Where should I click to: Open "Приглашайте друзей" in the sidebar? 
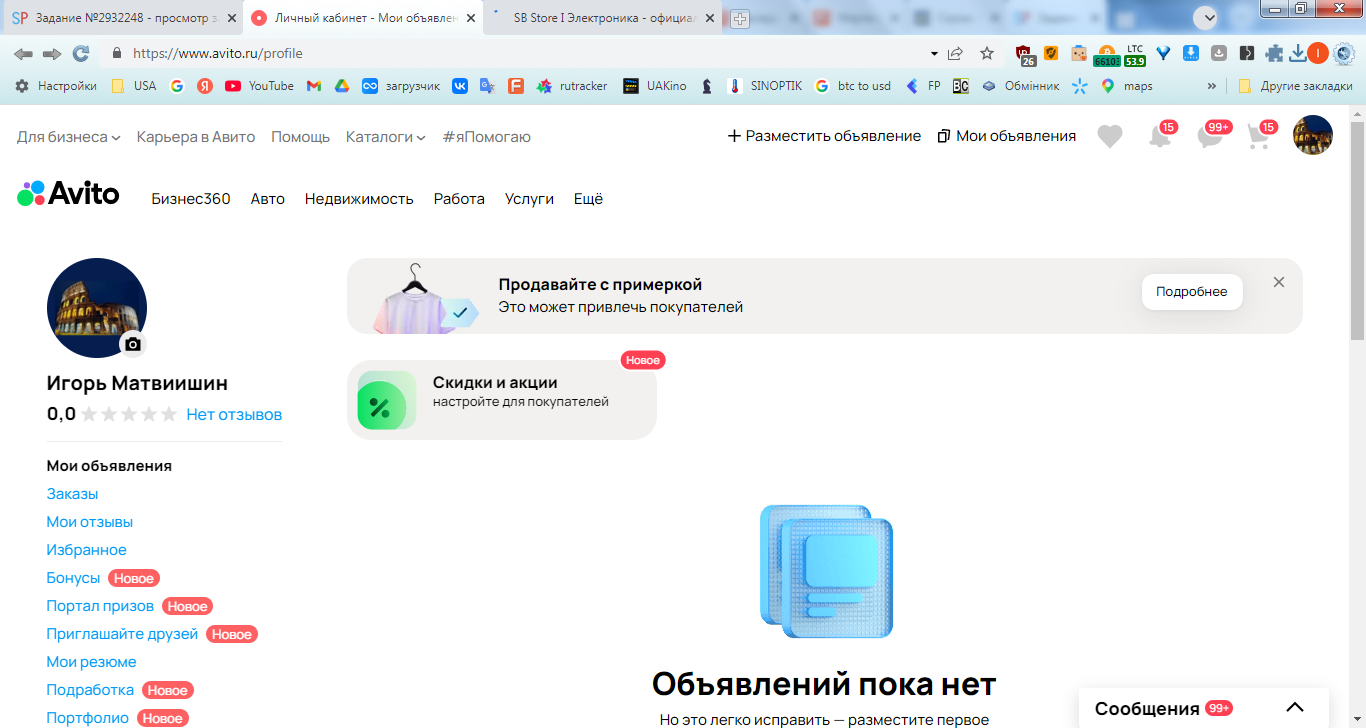point(122,634)
